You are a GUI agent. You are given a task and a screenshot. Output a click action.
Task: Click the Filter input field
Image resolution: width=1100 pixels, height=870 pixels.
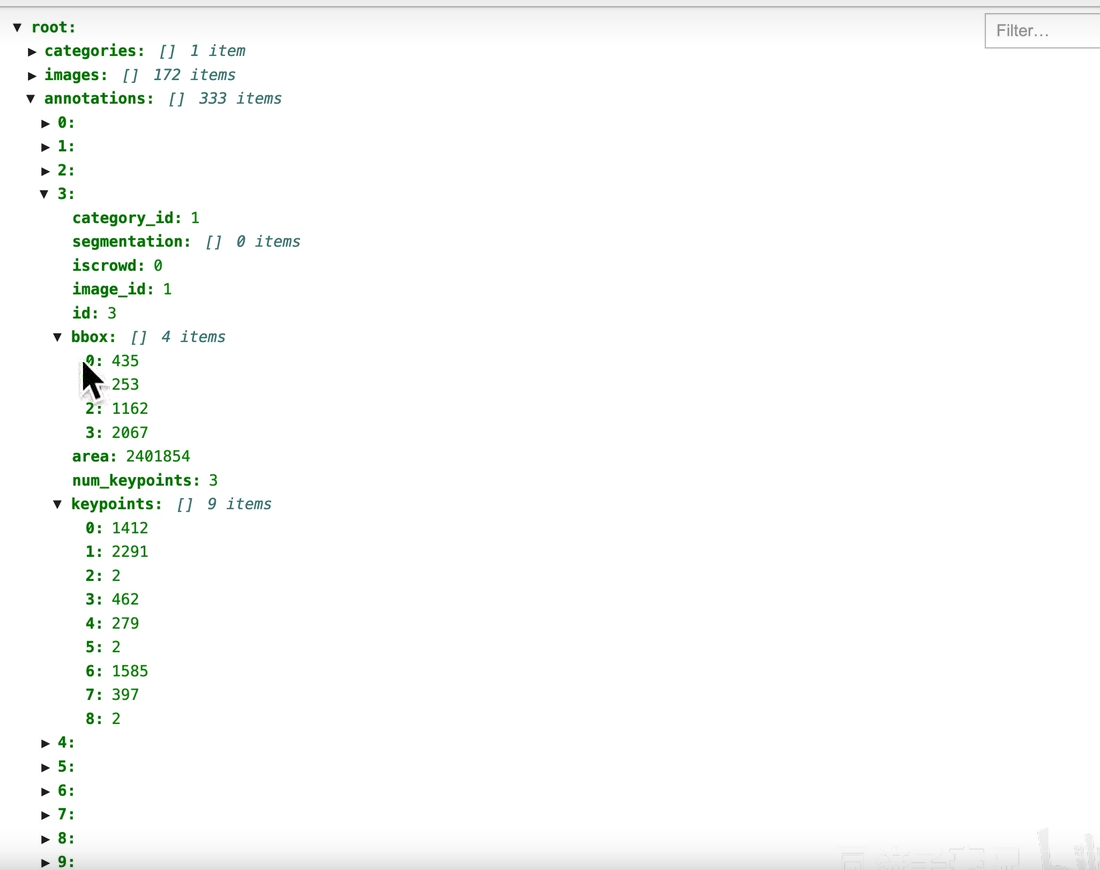[1042, 31]
